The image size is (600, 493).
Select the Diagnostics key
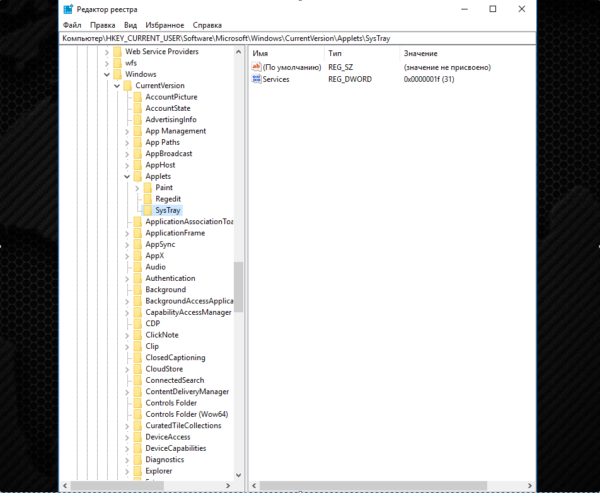coord(165,459)
